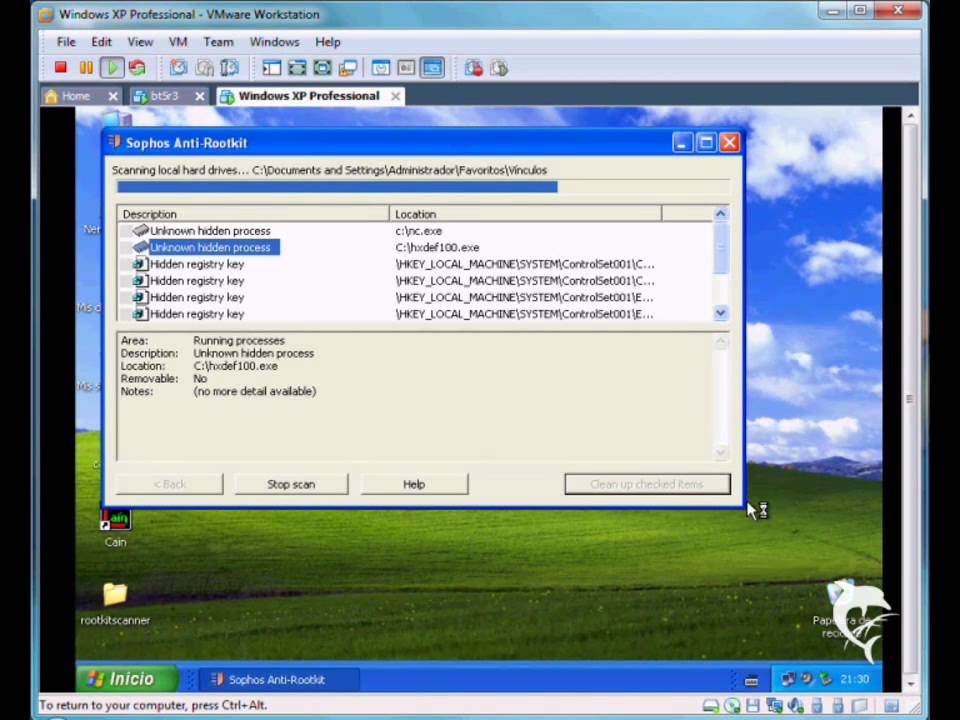Click the red Power Off VM toolbar icon
The height and width of the screenshot is (720, 960).
pos(60,67)
